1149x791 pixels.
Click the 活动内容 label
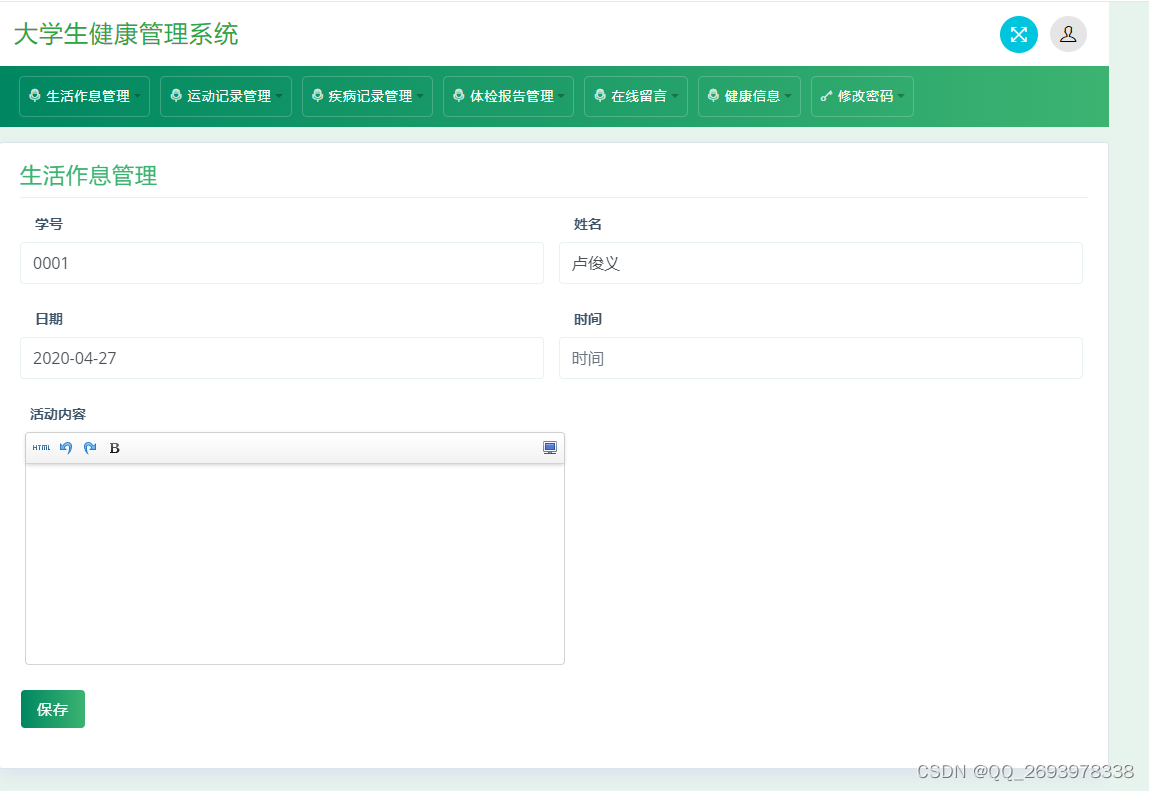tap(58, 414)
